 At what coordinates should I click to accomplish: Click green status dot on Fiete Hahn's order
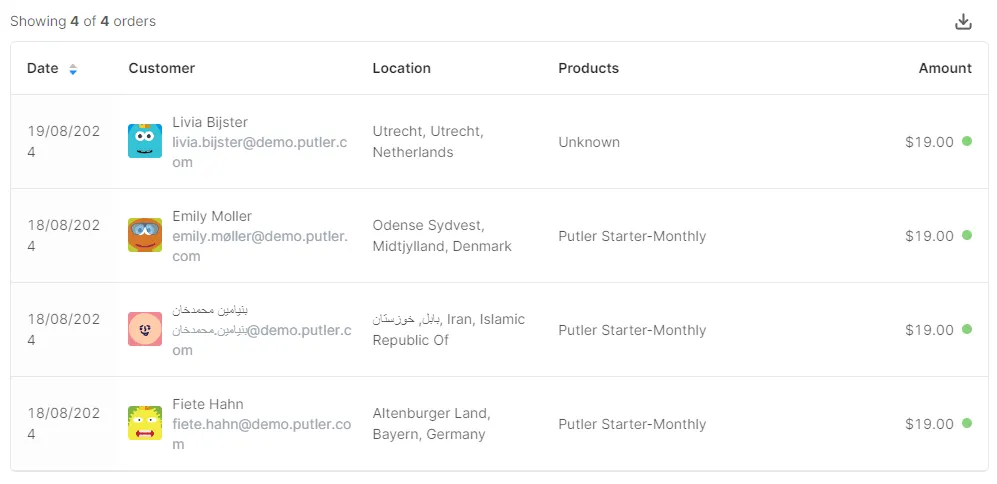point(966,423)
